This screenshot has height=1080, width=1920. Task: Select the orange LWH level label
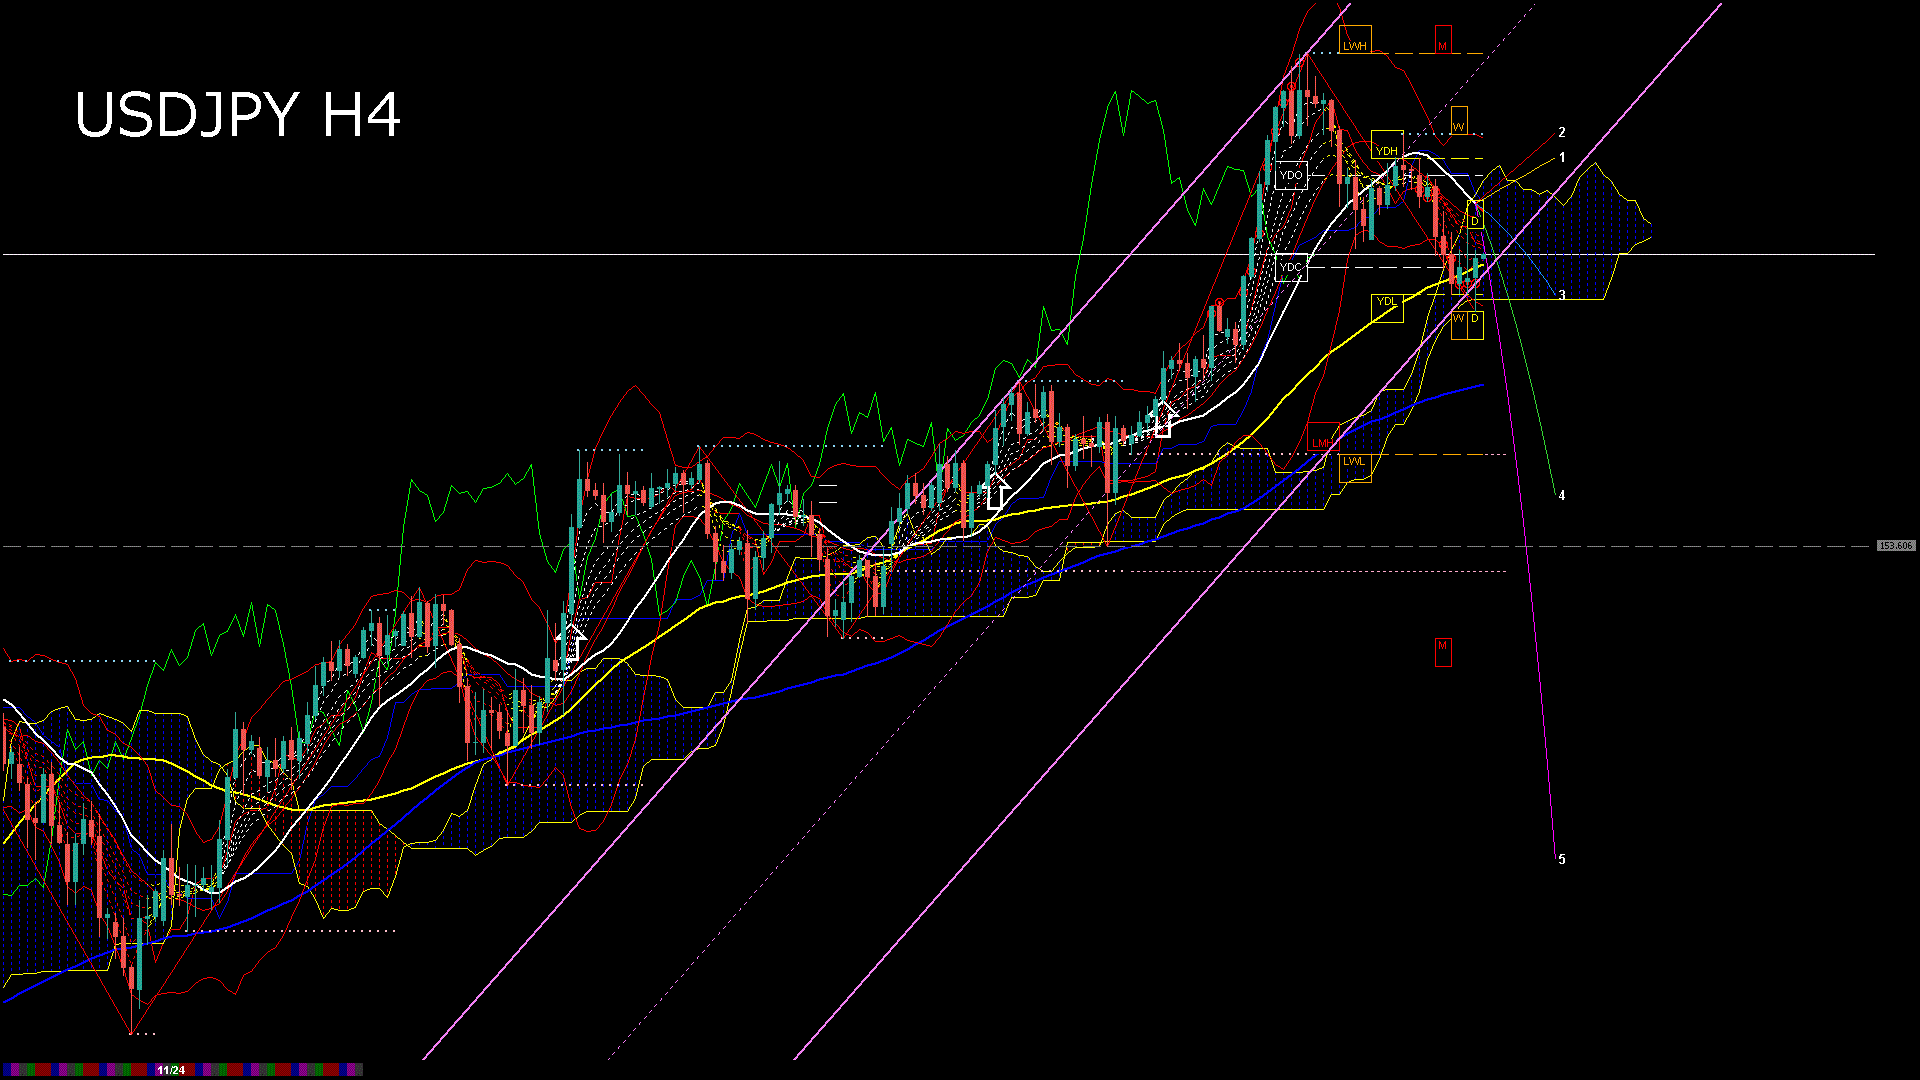click(x=1355, y=45)
